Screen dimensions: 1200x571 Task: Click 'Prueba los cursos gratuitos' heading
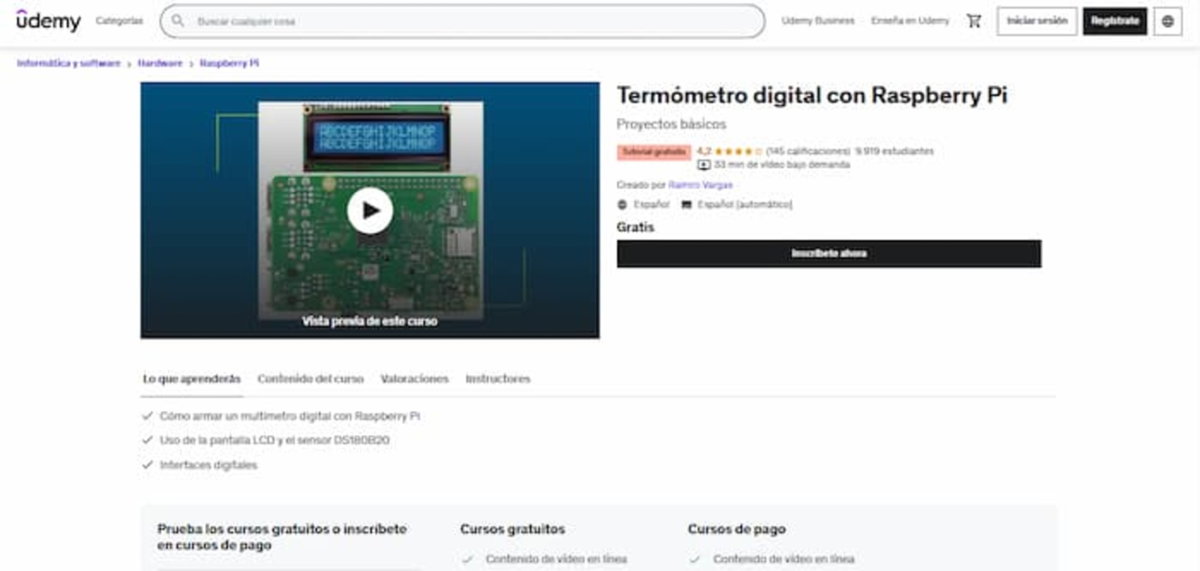[x=282, y=537]
